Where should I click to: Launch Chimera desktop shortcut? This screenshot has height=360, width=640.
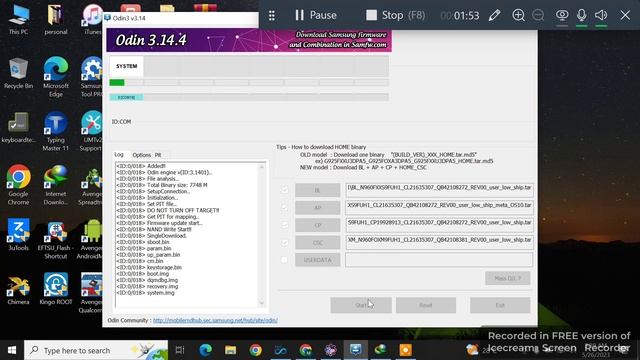click(18, 289)
